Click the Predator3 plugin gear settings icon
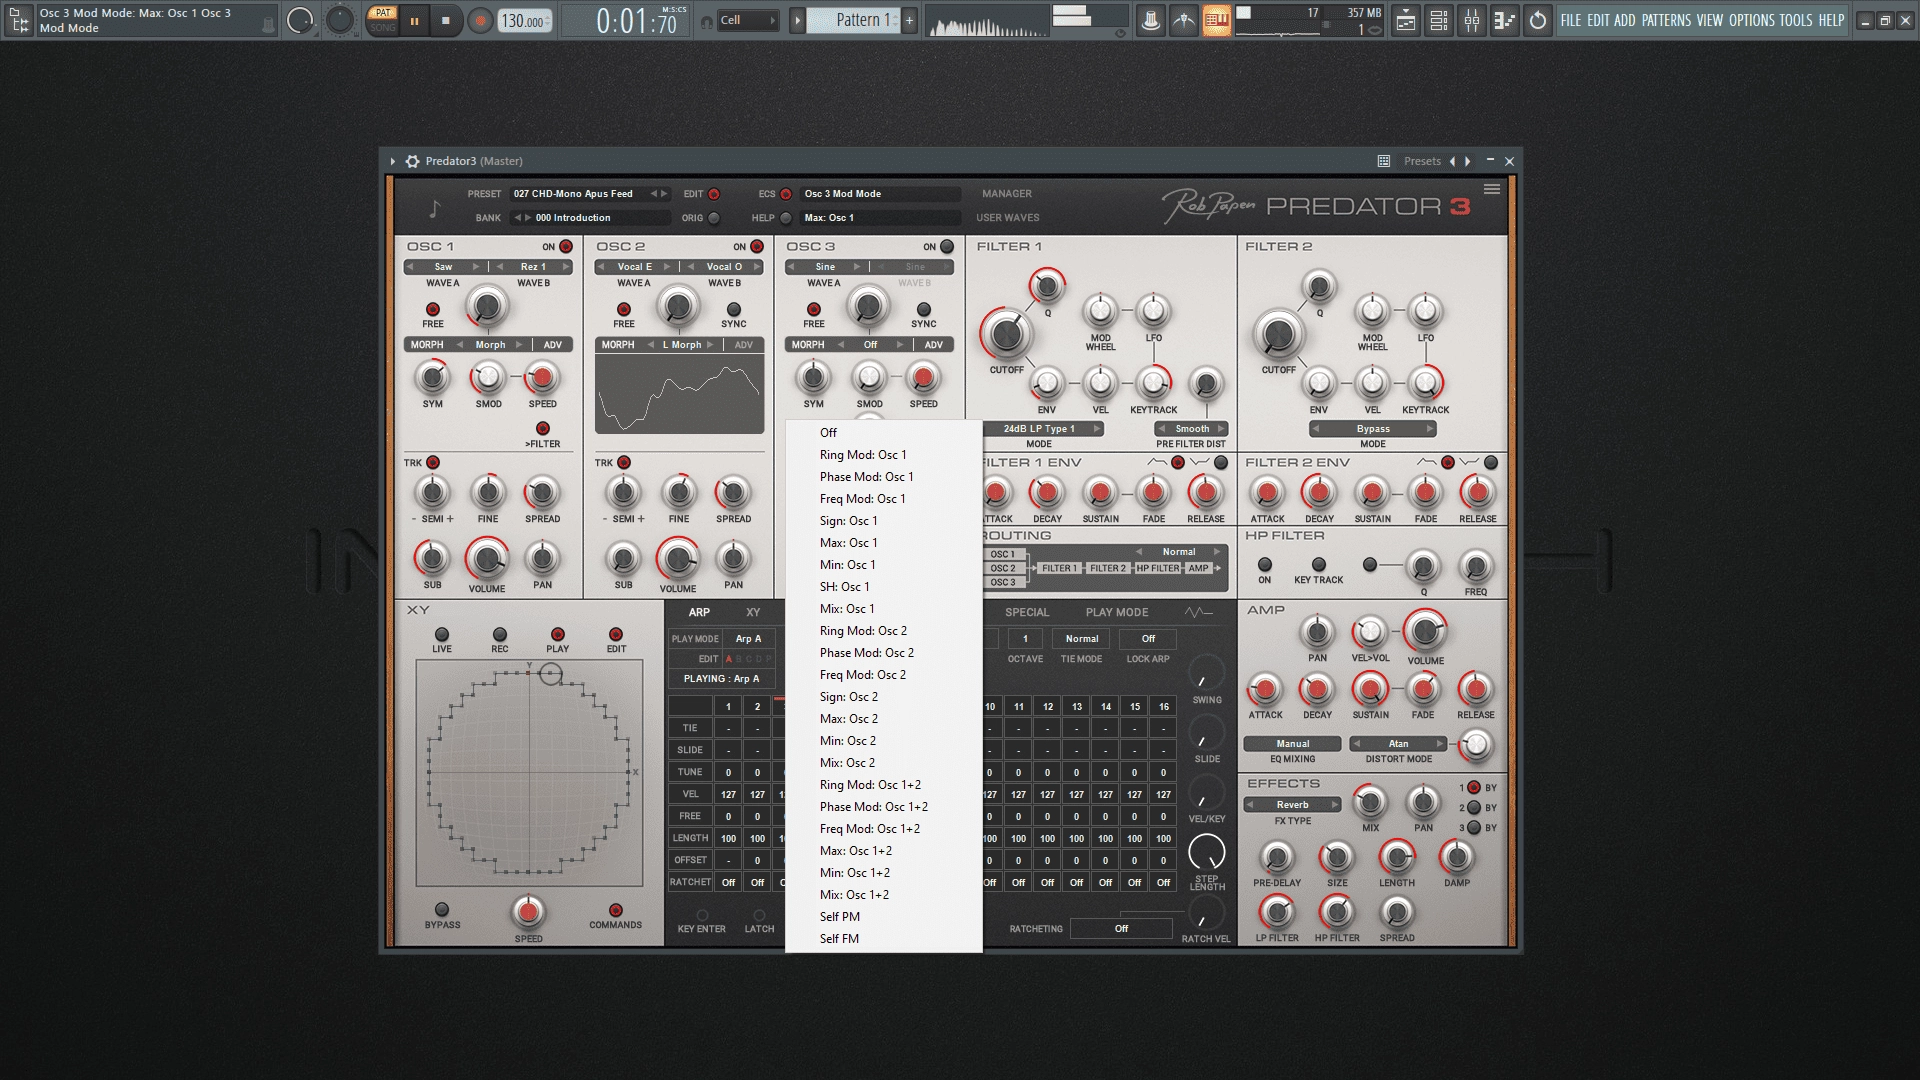 point(412,161)
